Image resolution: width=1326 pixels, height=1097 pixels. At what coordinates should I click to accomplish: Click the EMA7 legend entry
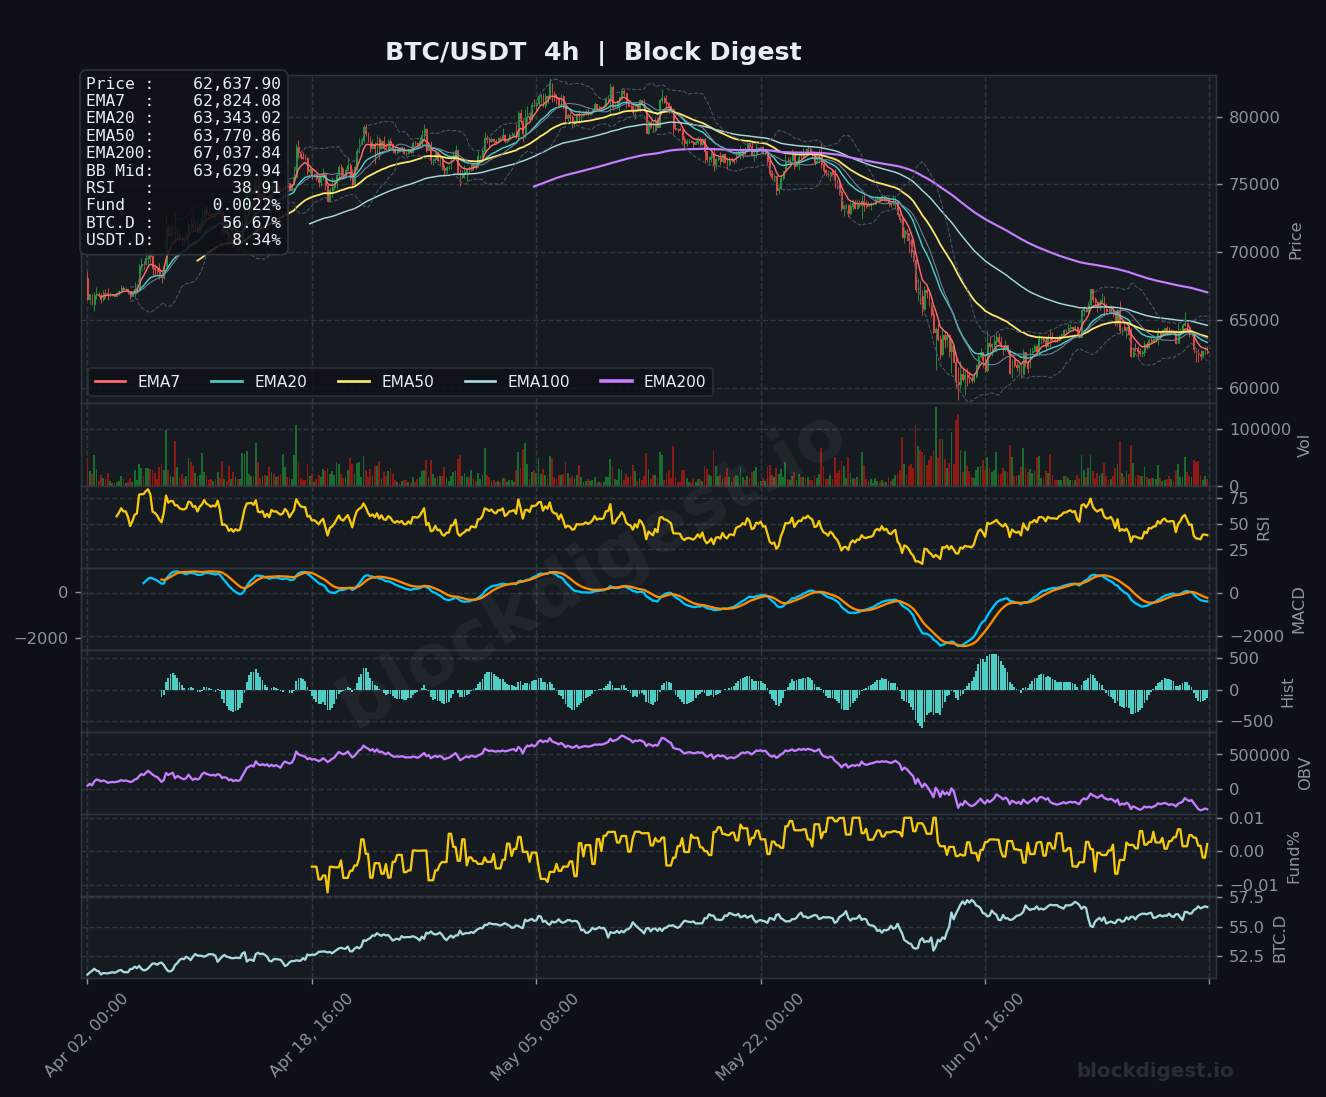pyautogui.click(x=138, y=382)
